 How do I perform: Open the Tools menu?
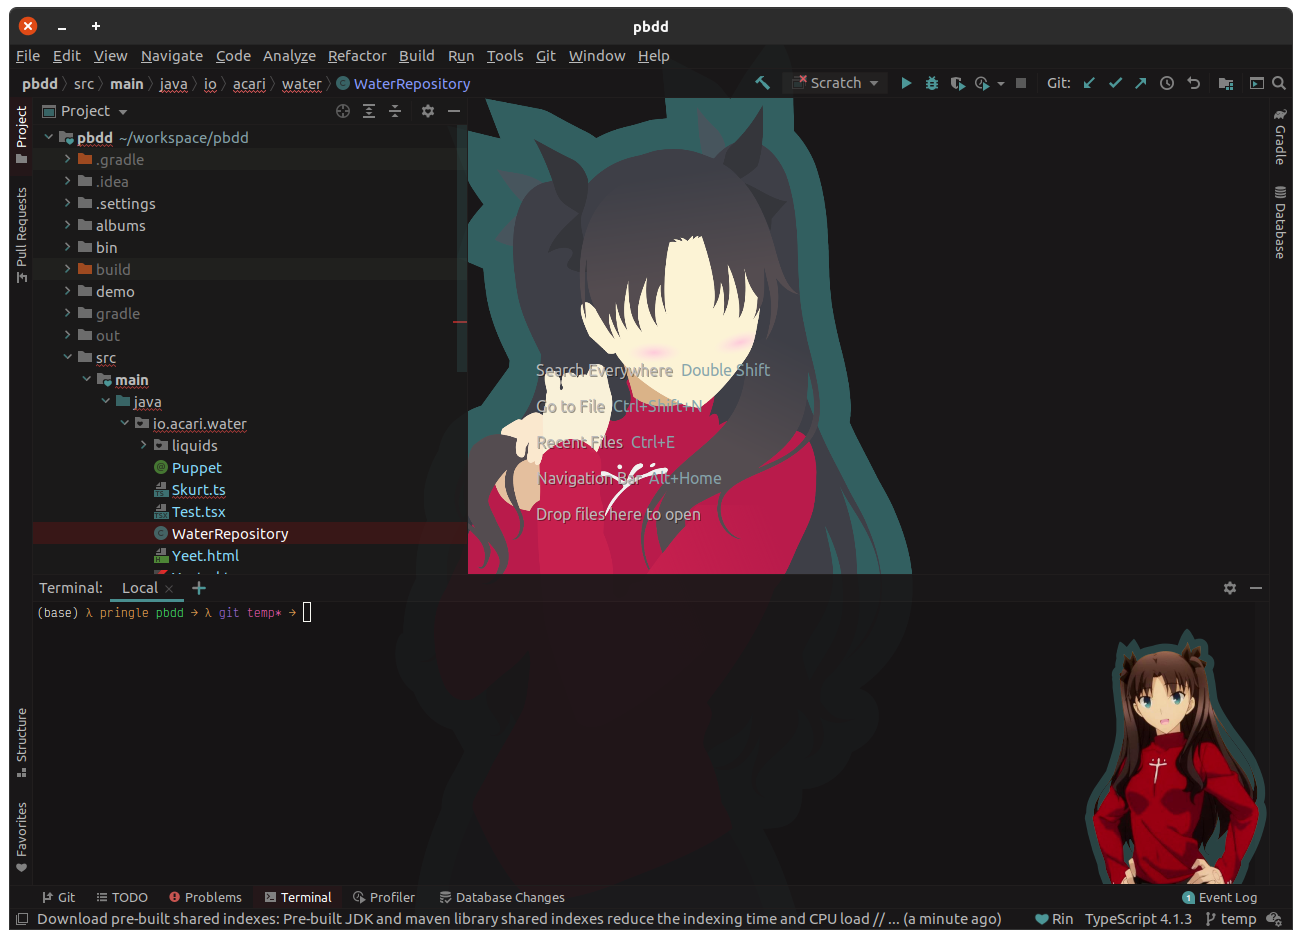point(505,56)
